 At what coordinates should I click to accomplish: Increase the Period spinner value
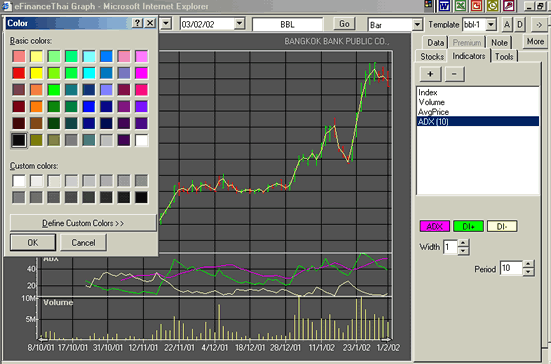click(528, 264)
